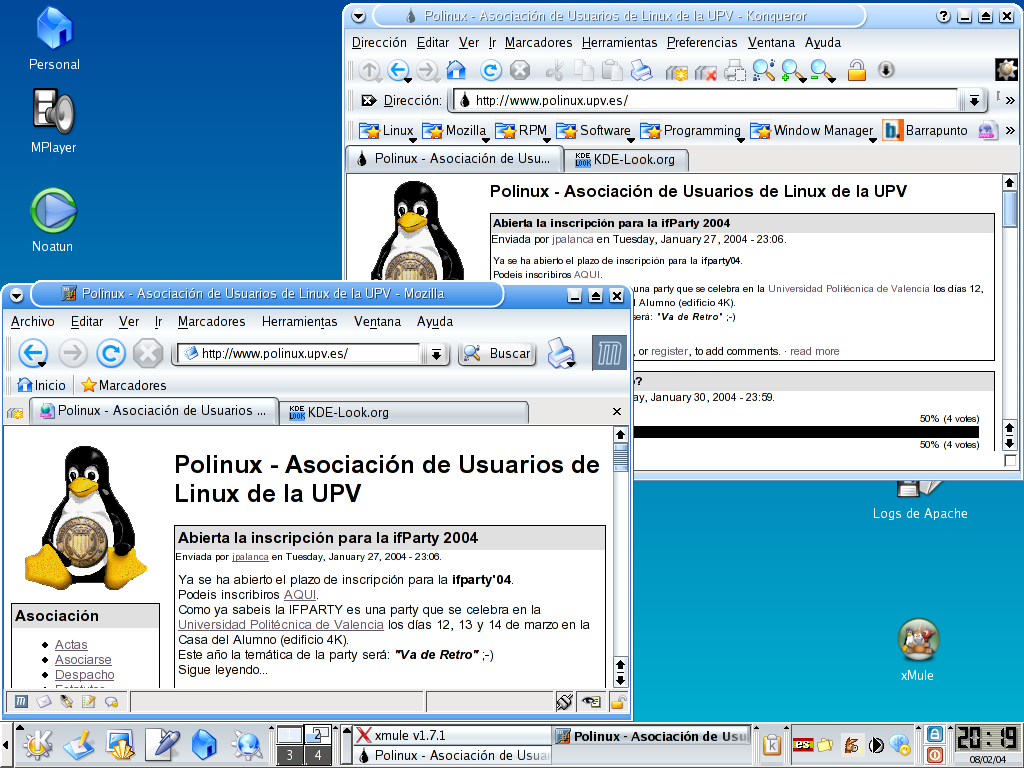Open the KDE K menu launcher

coord(37,744)
